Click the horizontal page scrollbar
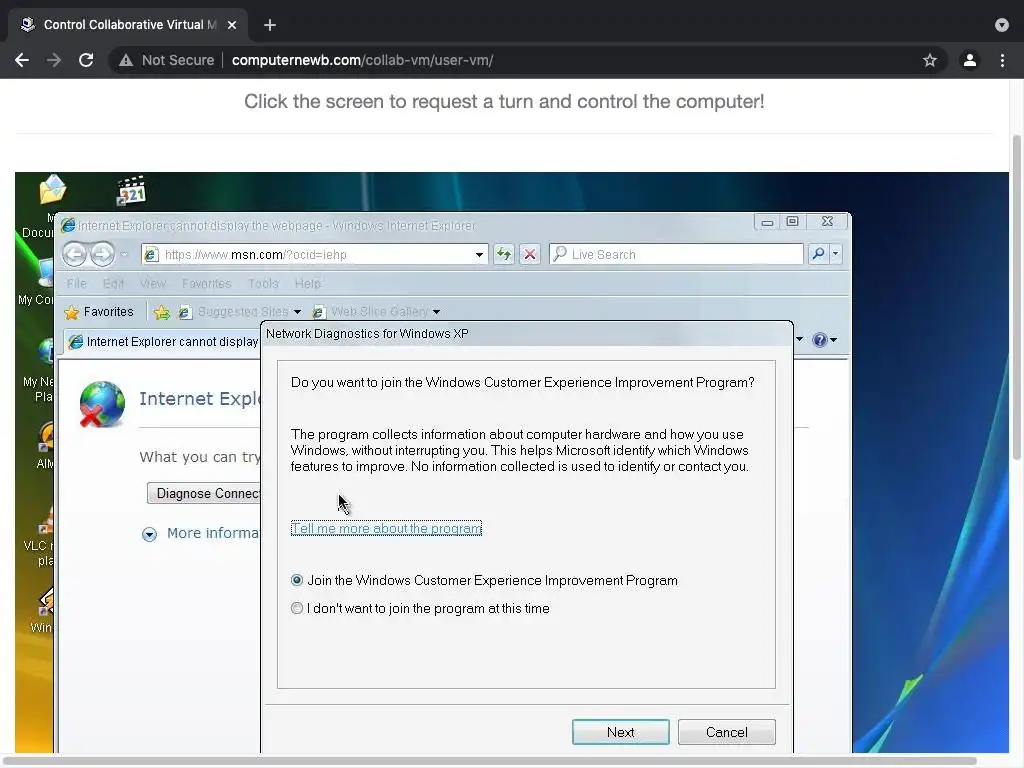This screenshot has width=1024, height=768. click(490, 761)
